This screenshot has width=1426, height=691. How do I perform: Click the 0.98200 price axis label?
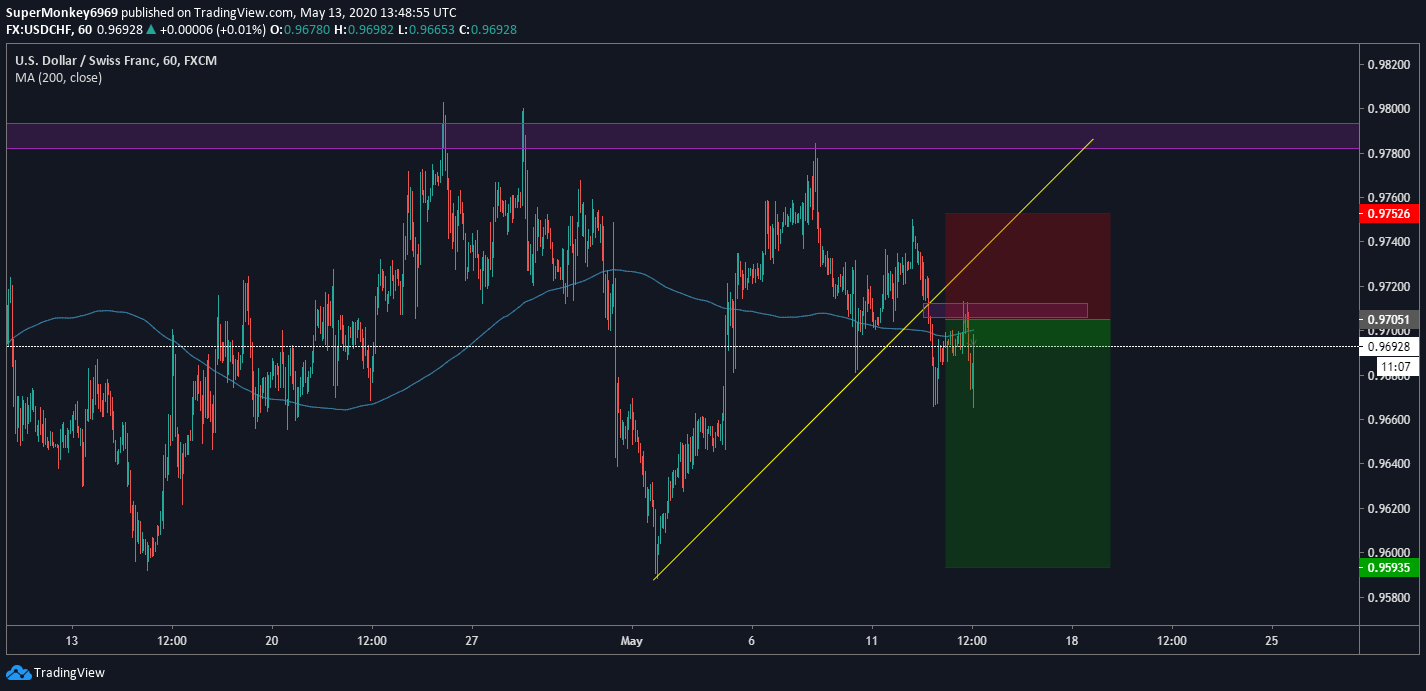pos(1389,64)
